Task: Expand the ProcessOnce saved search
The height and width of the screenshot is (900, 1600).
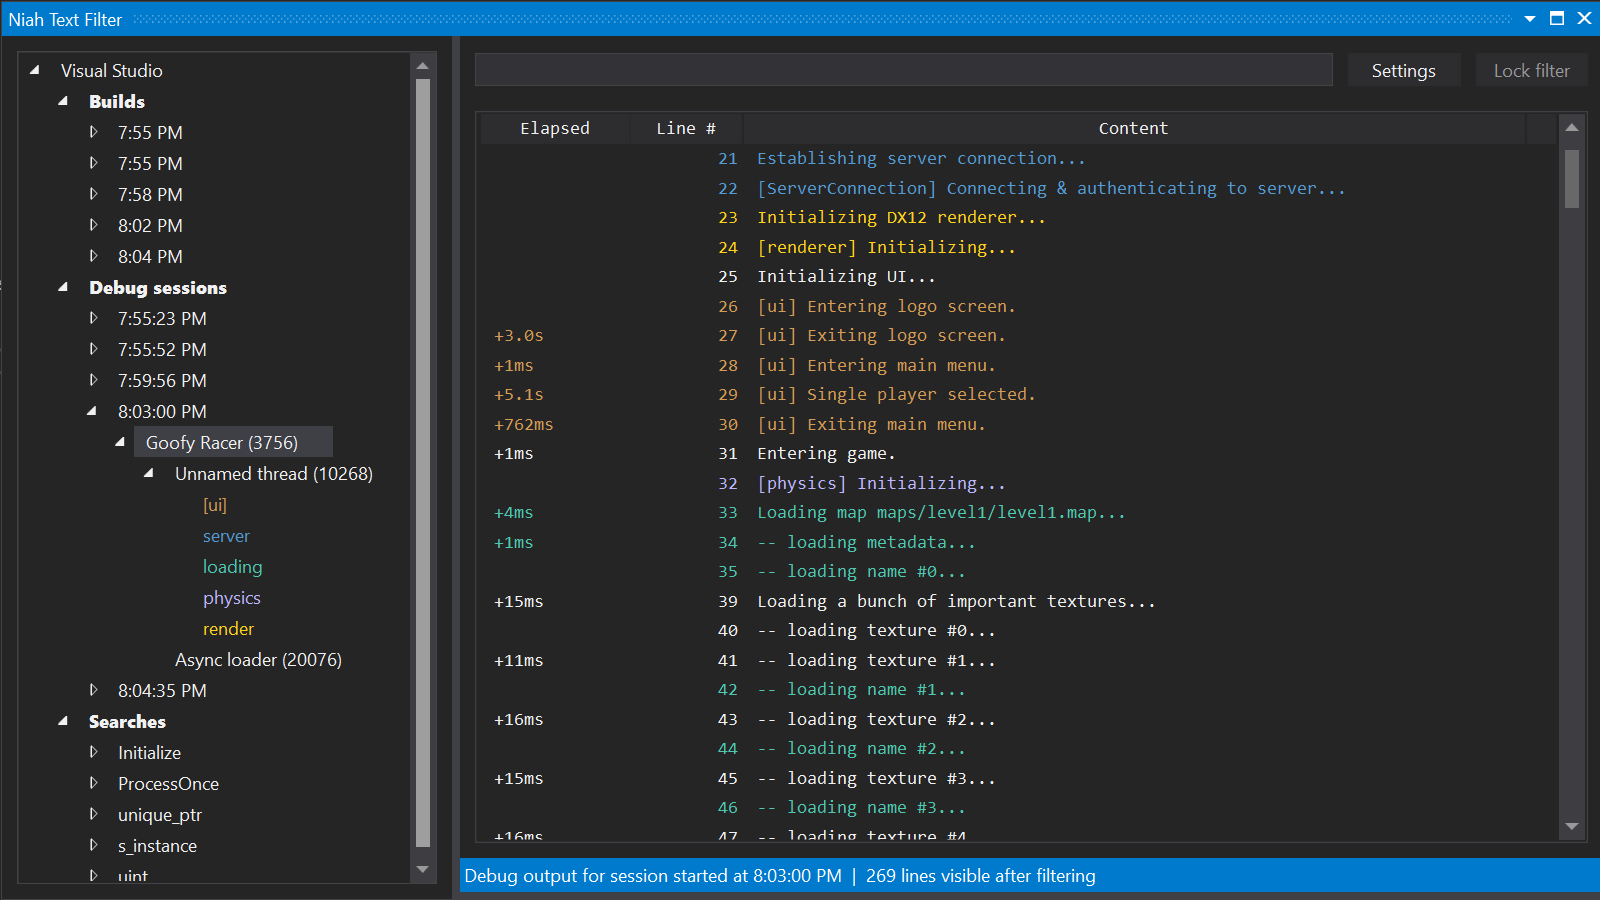Action: coord(93,783)
